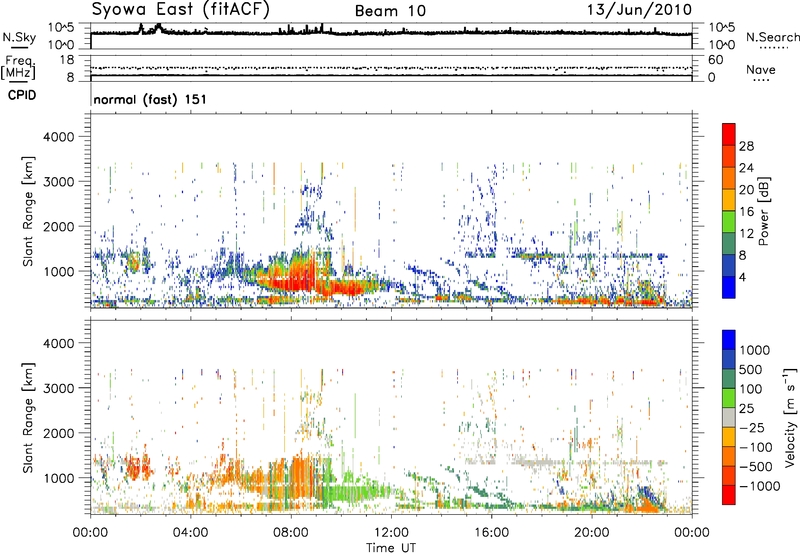The height and width of the screenshot is (554, 800).
Task: Select the '3000' range tick in the velocity panel
Action: click(x=58, y=388)
